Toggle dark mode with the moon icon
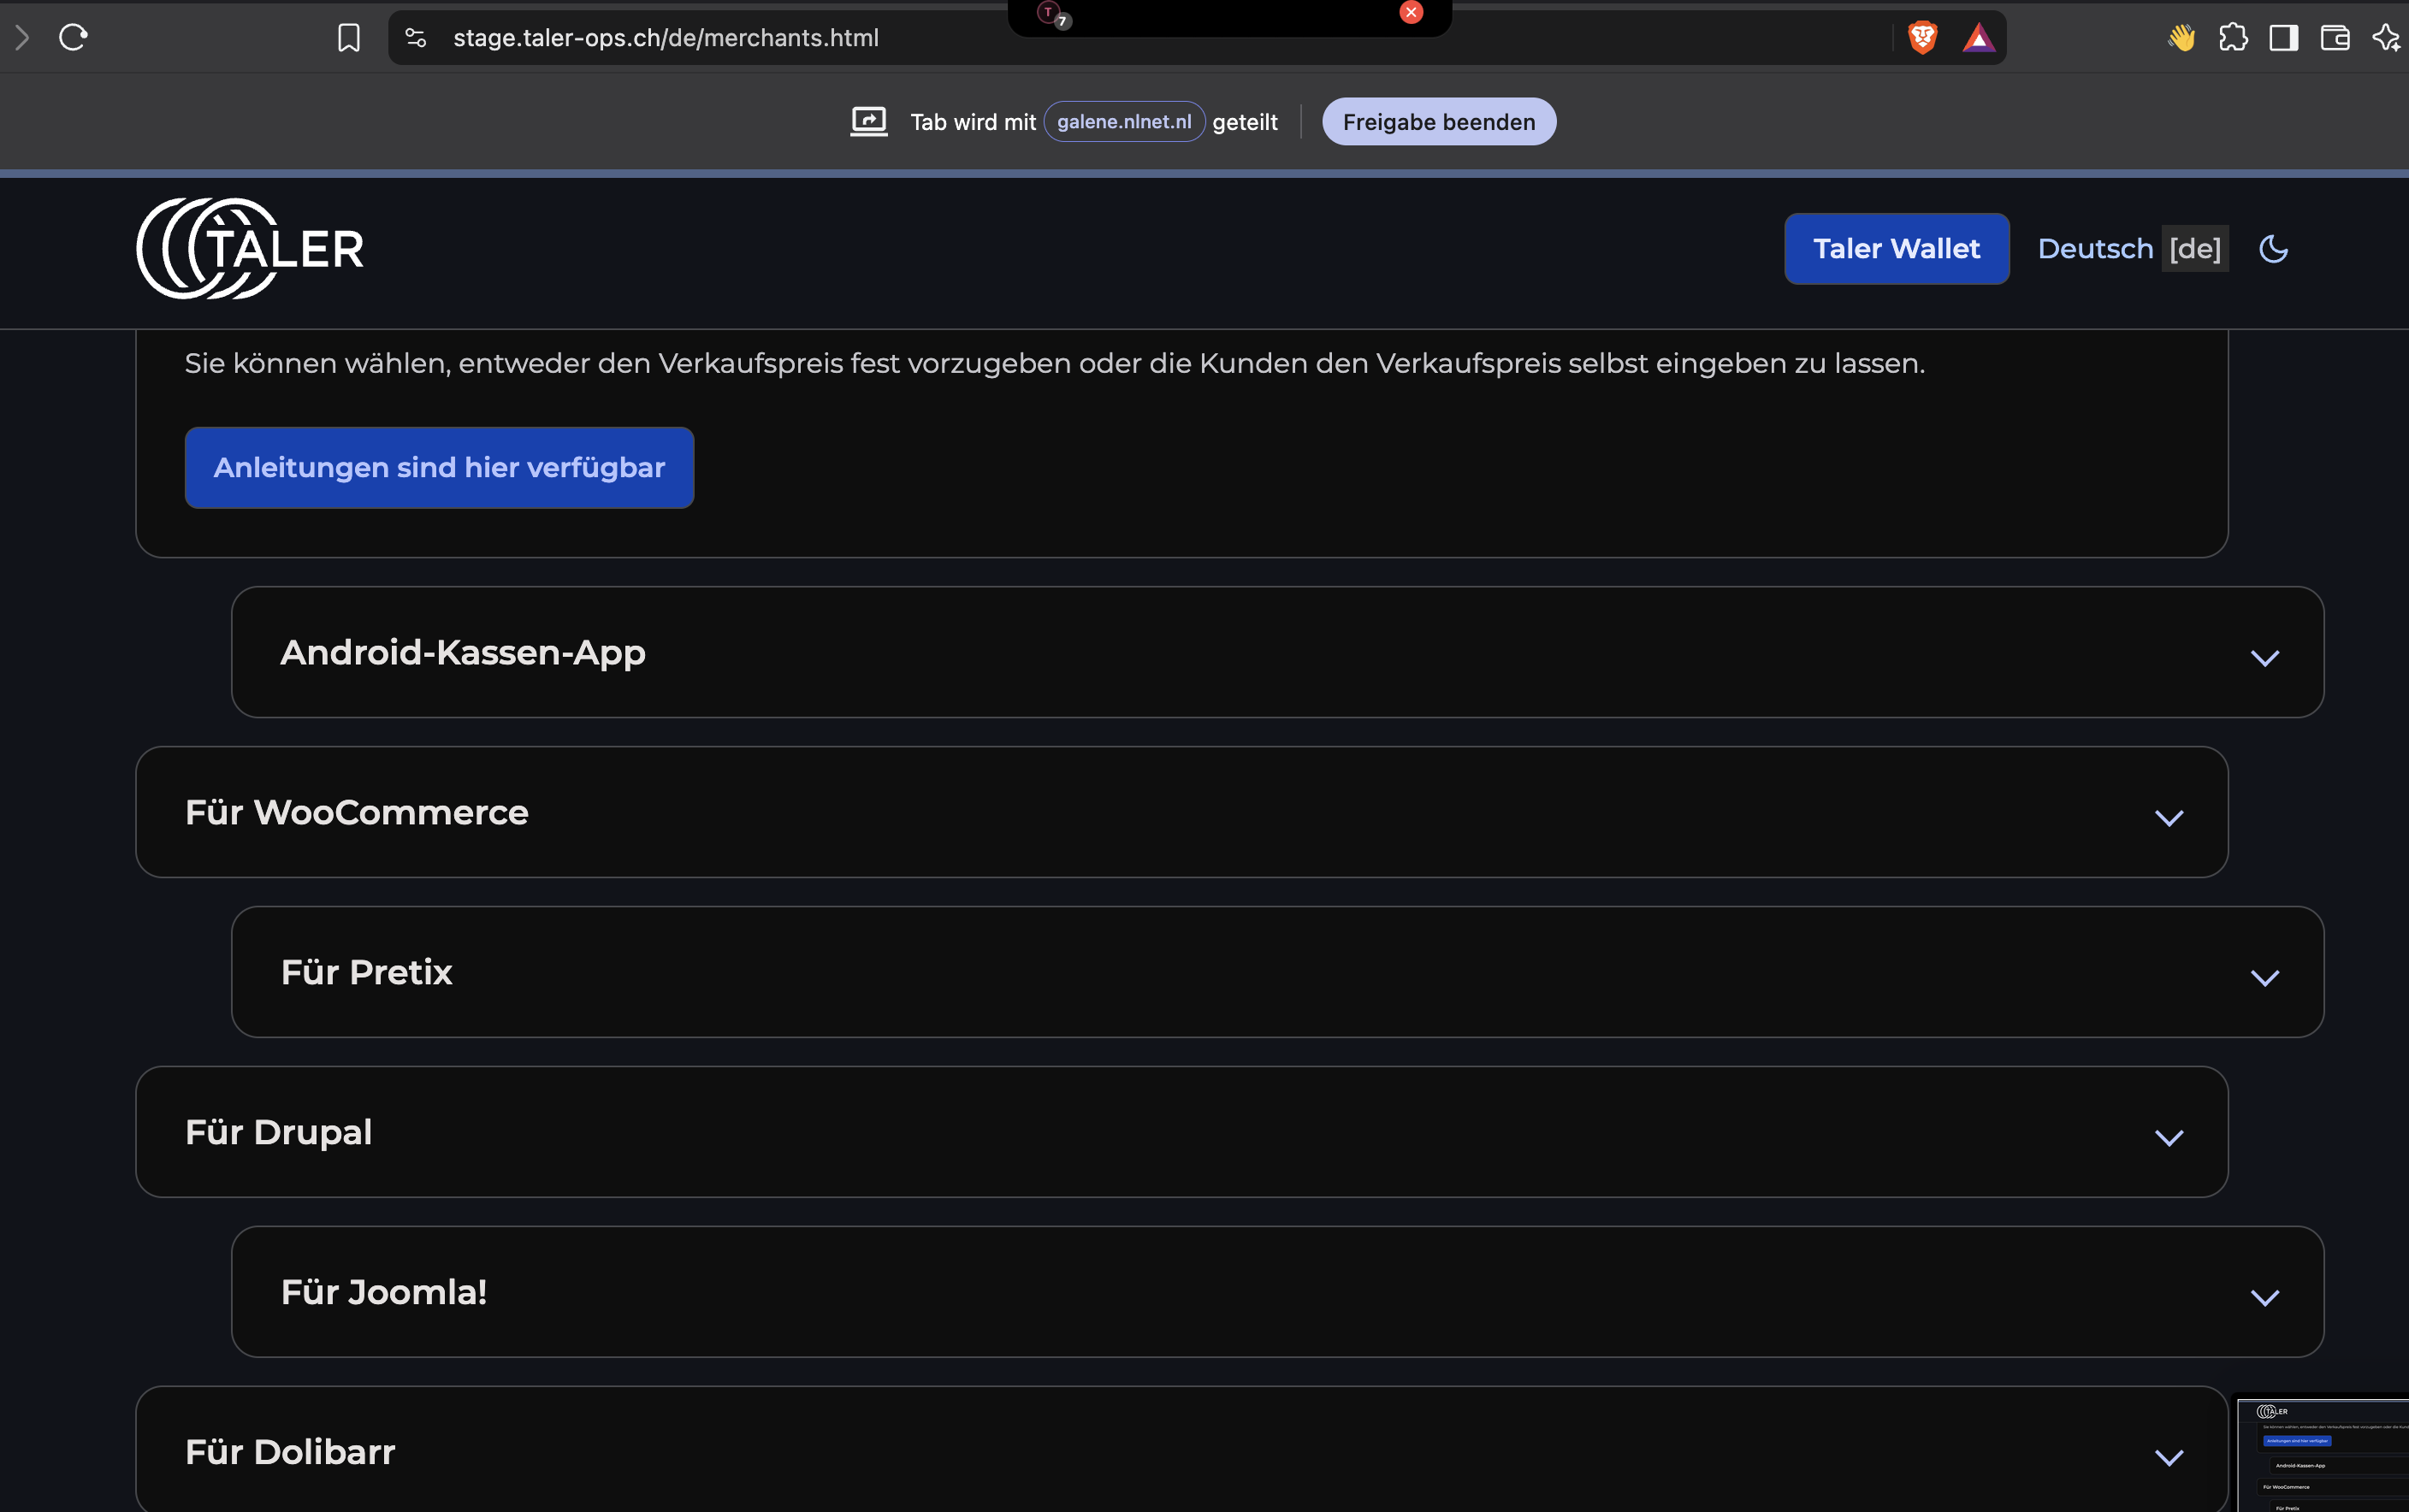The height and width of the screenshot is (1512, 2409). 2273,249
